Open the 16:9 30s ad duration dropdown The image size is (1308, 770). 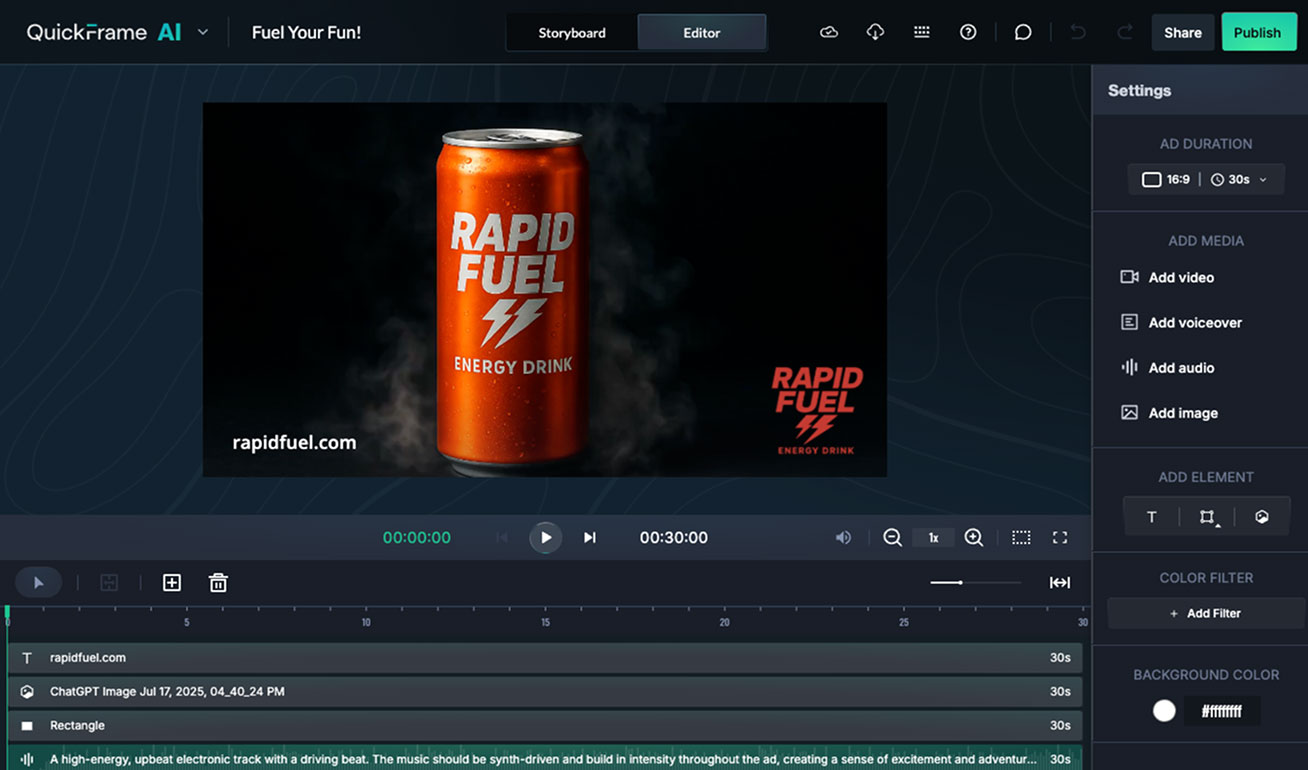tap(1206, 180)
